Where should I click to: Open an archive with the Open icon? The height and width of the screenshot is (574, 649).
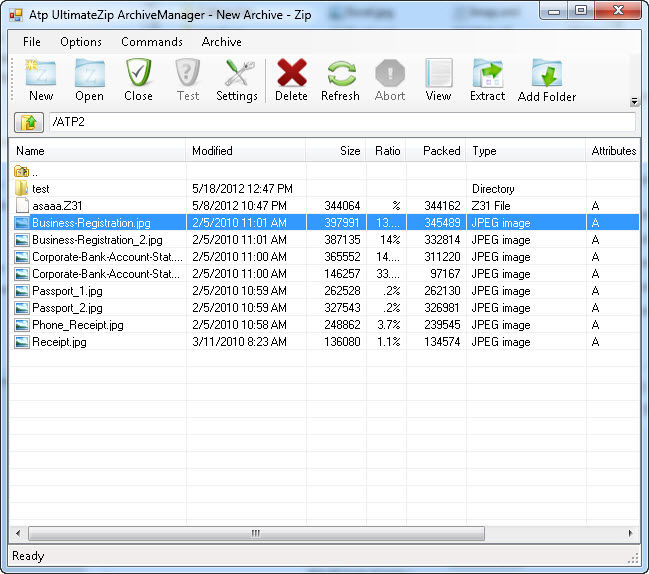89,73
